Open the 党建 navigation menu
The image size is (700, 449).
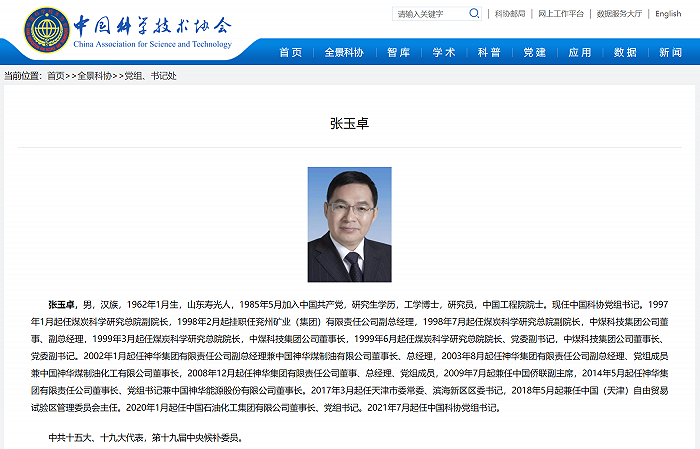535,52
